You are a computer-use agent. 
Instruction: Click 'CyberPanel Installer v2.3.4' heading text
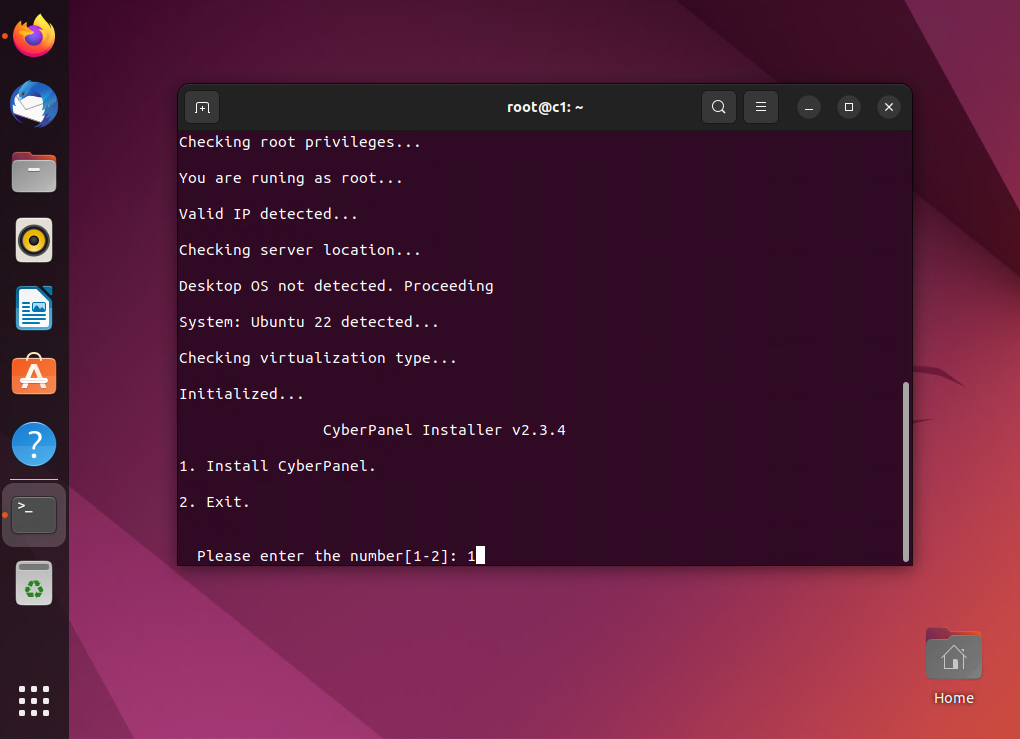(x=444, y=430)
